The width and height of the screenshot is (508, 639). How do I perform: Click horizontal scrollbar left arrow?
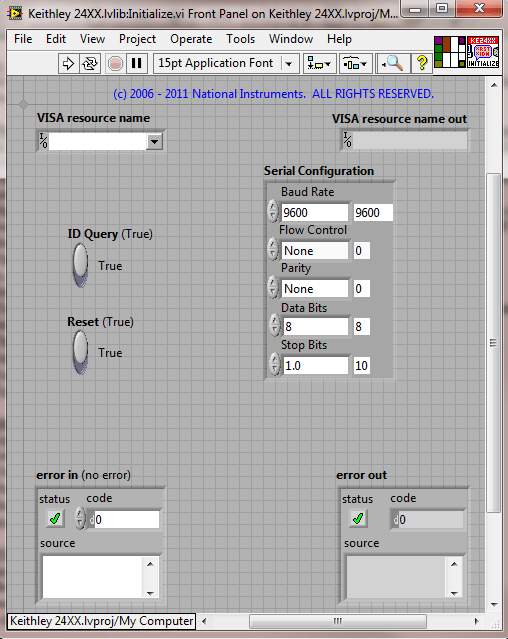pos(204,621)
